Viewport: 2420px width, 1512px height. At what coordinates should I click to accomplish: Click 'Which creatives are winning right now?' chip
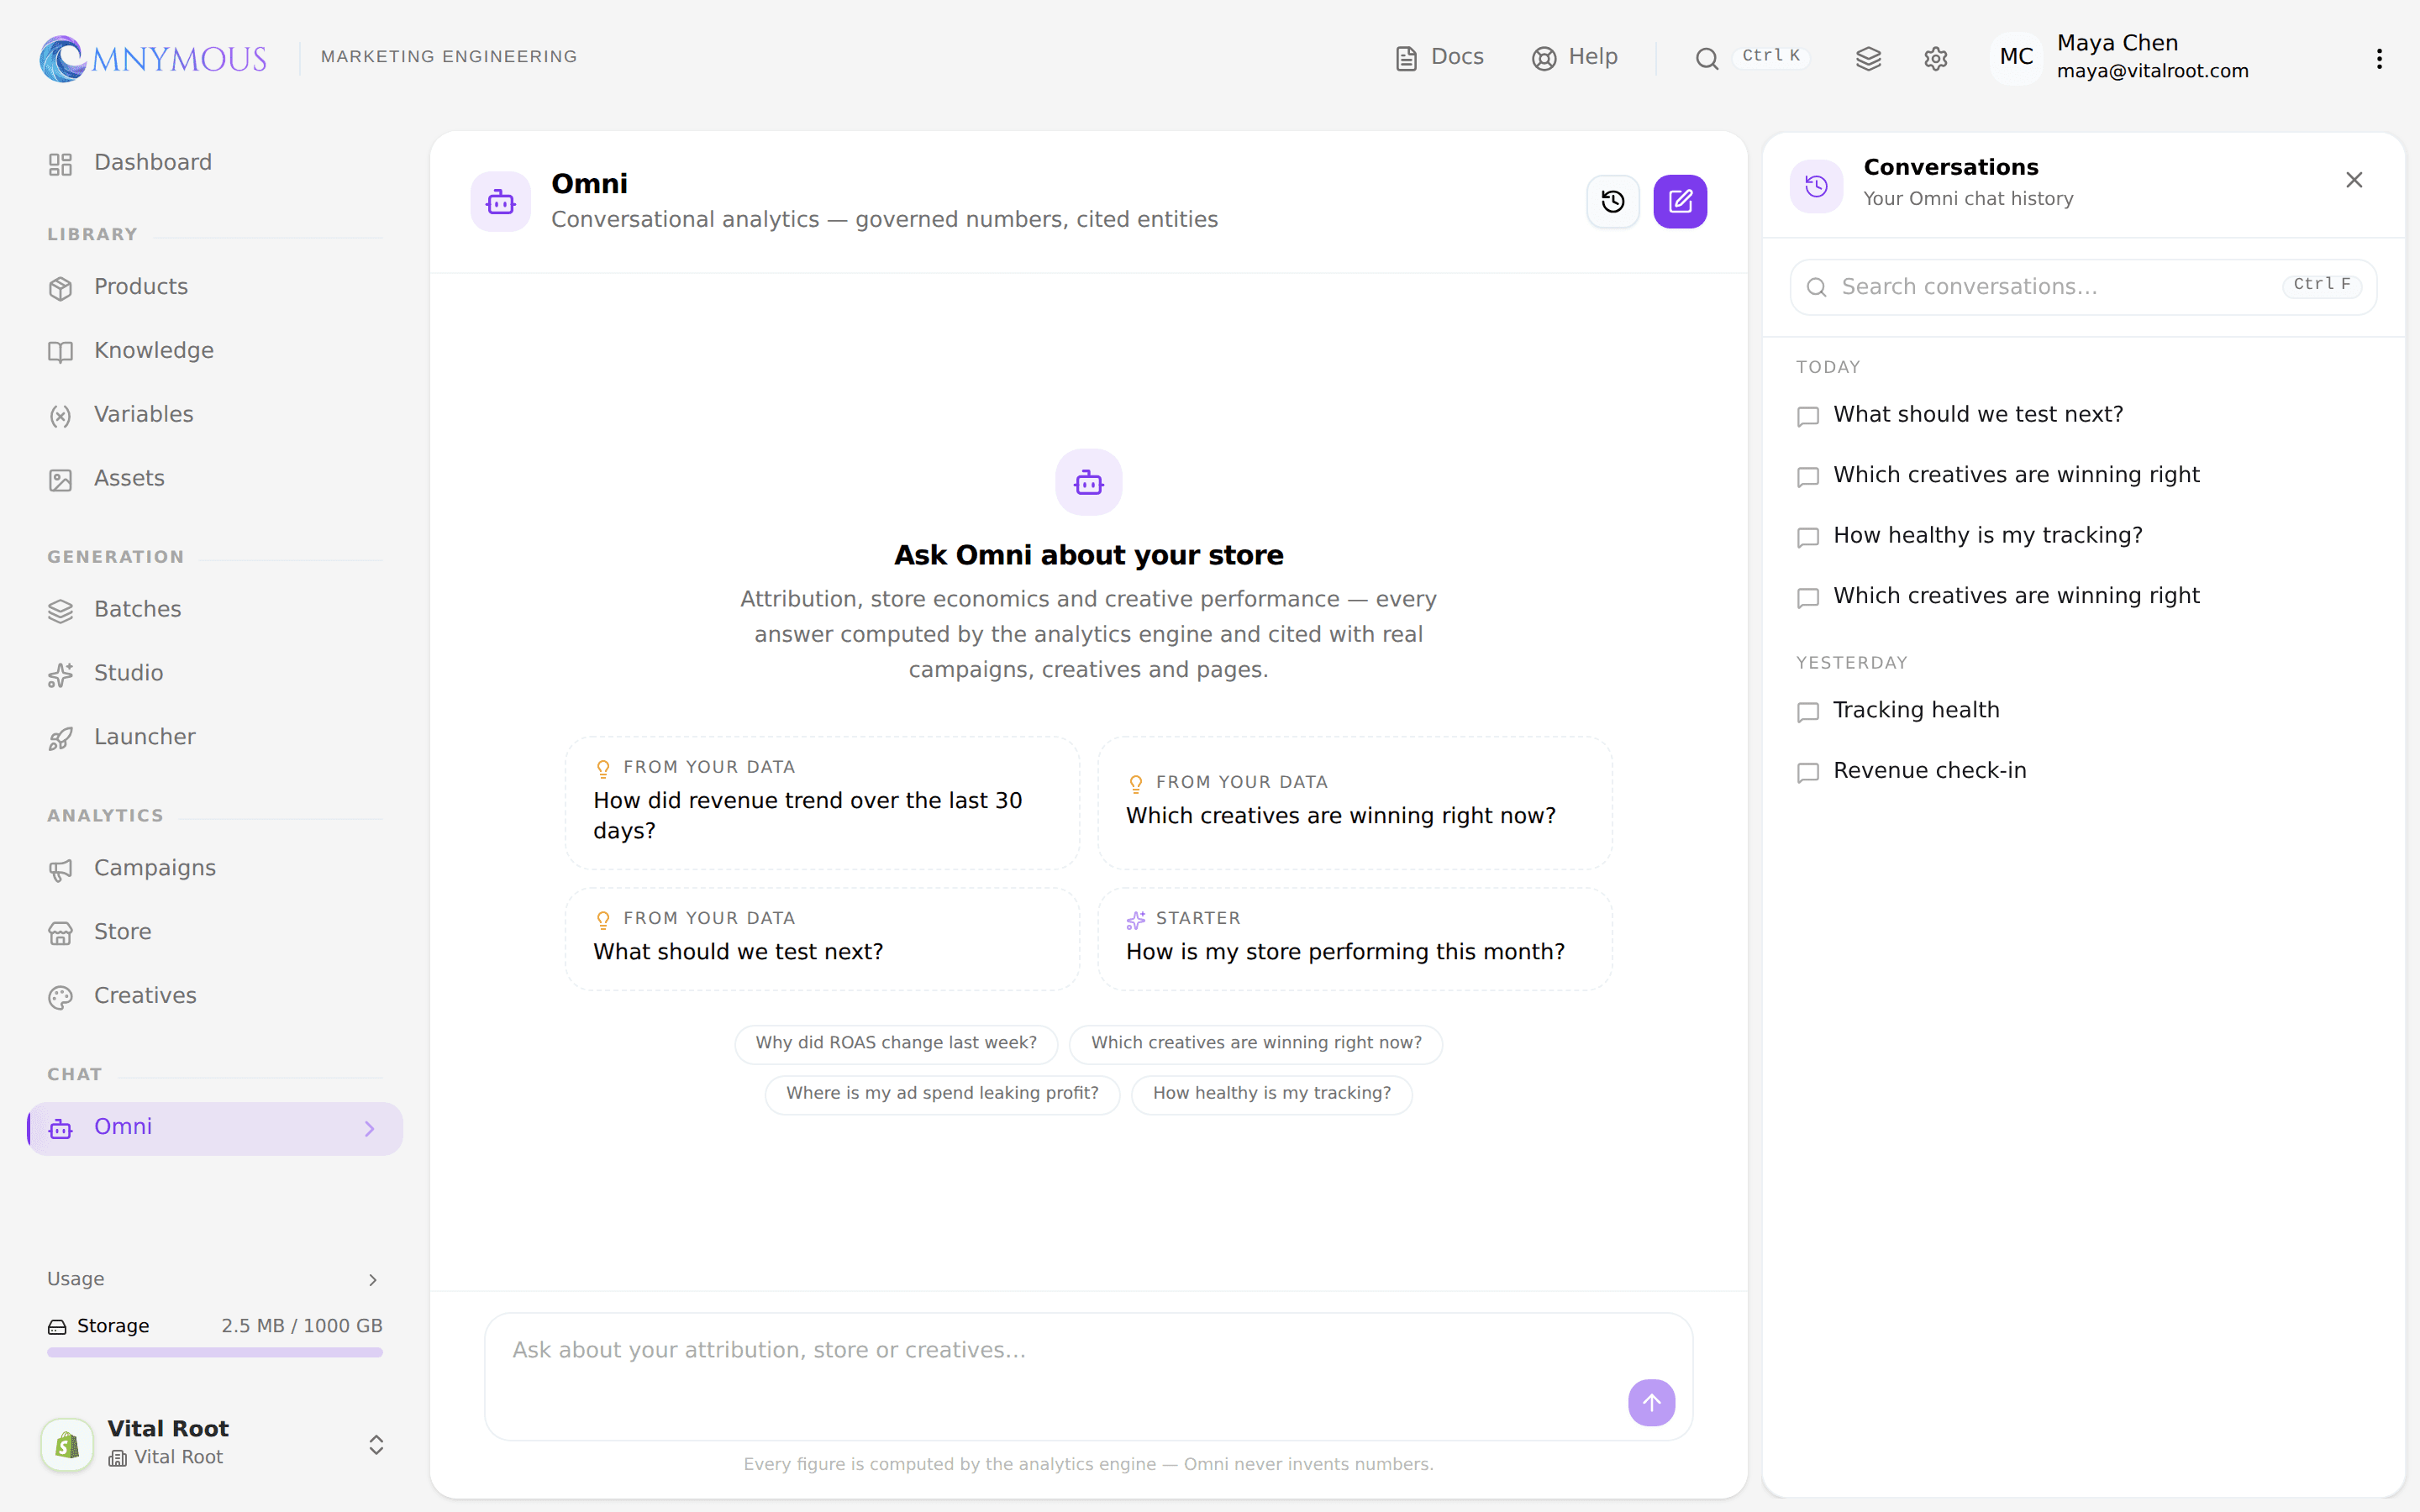point(1256,1043)
